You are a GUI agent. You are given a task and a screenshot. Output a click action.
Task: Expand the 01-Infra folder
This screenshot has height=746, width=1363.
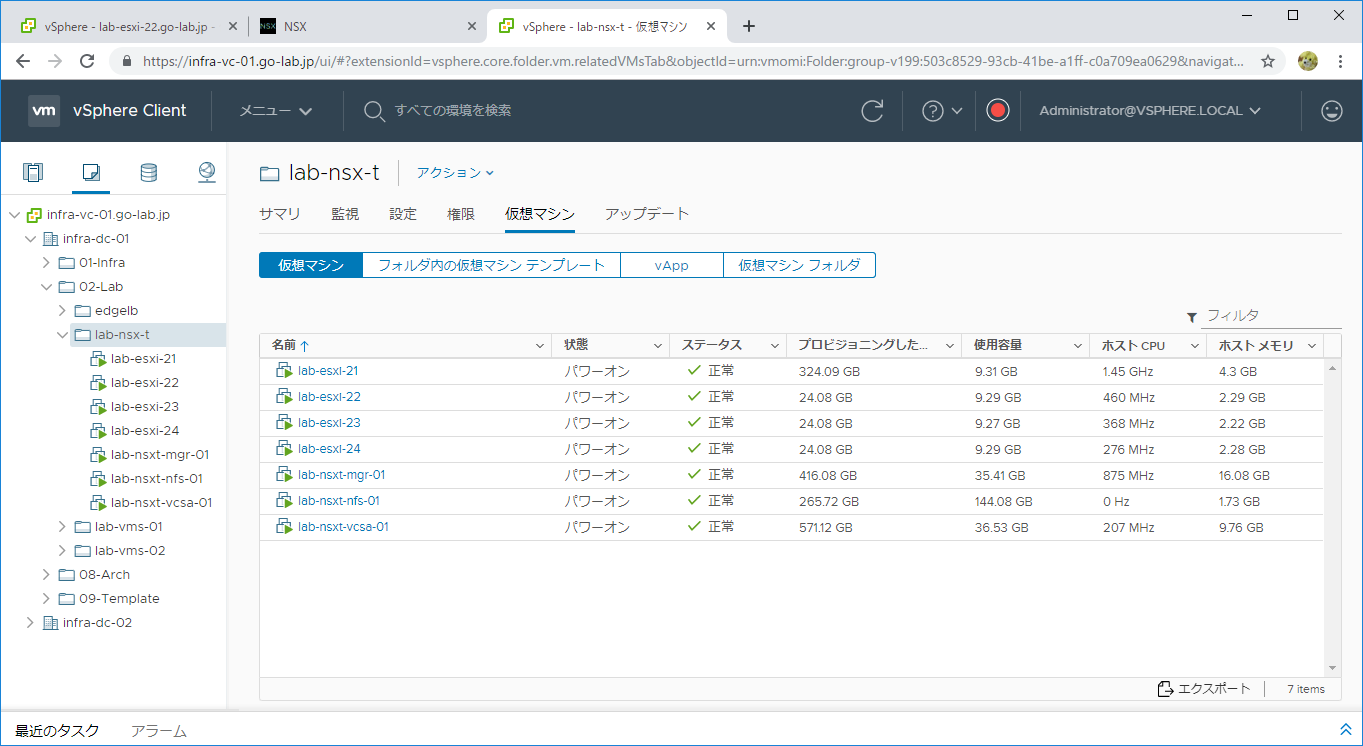[x=46, y=263]
